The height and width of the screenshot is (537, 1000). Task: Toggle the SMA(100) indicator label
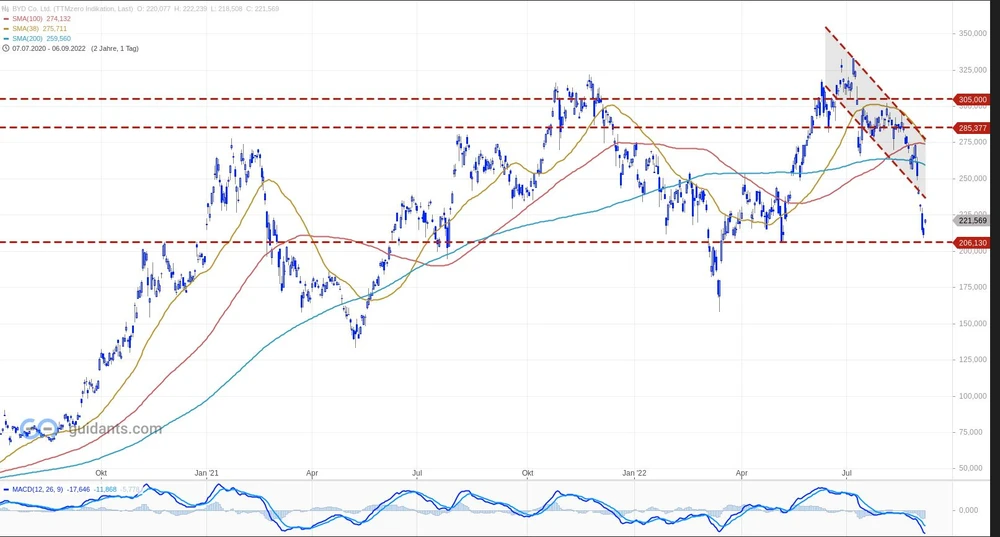(27, 18)
